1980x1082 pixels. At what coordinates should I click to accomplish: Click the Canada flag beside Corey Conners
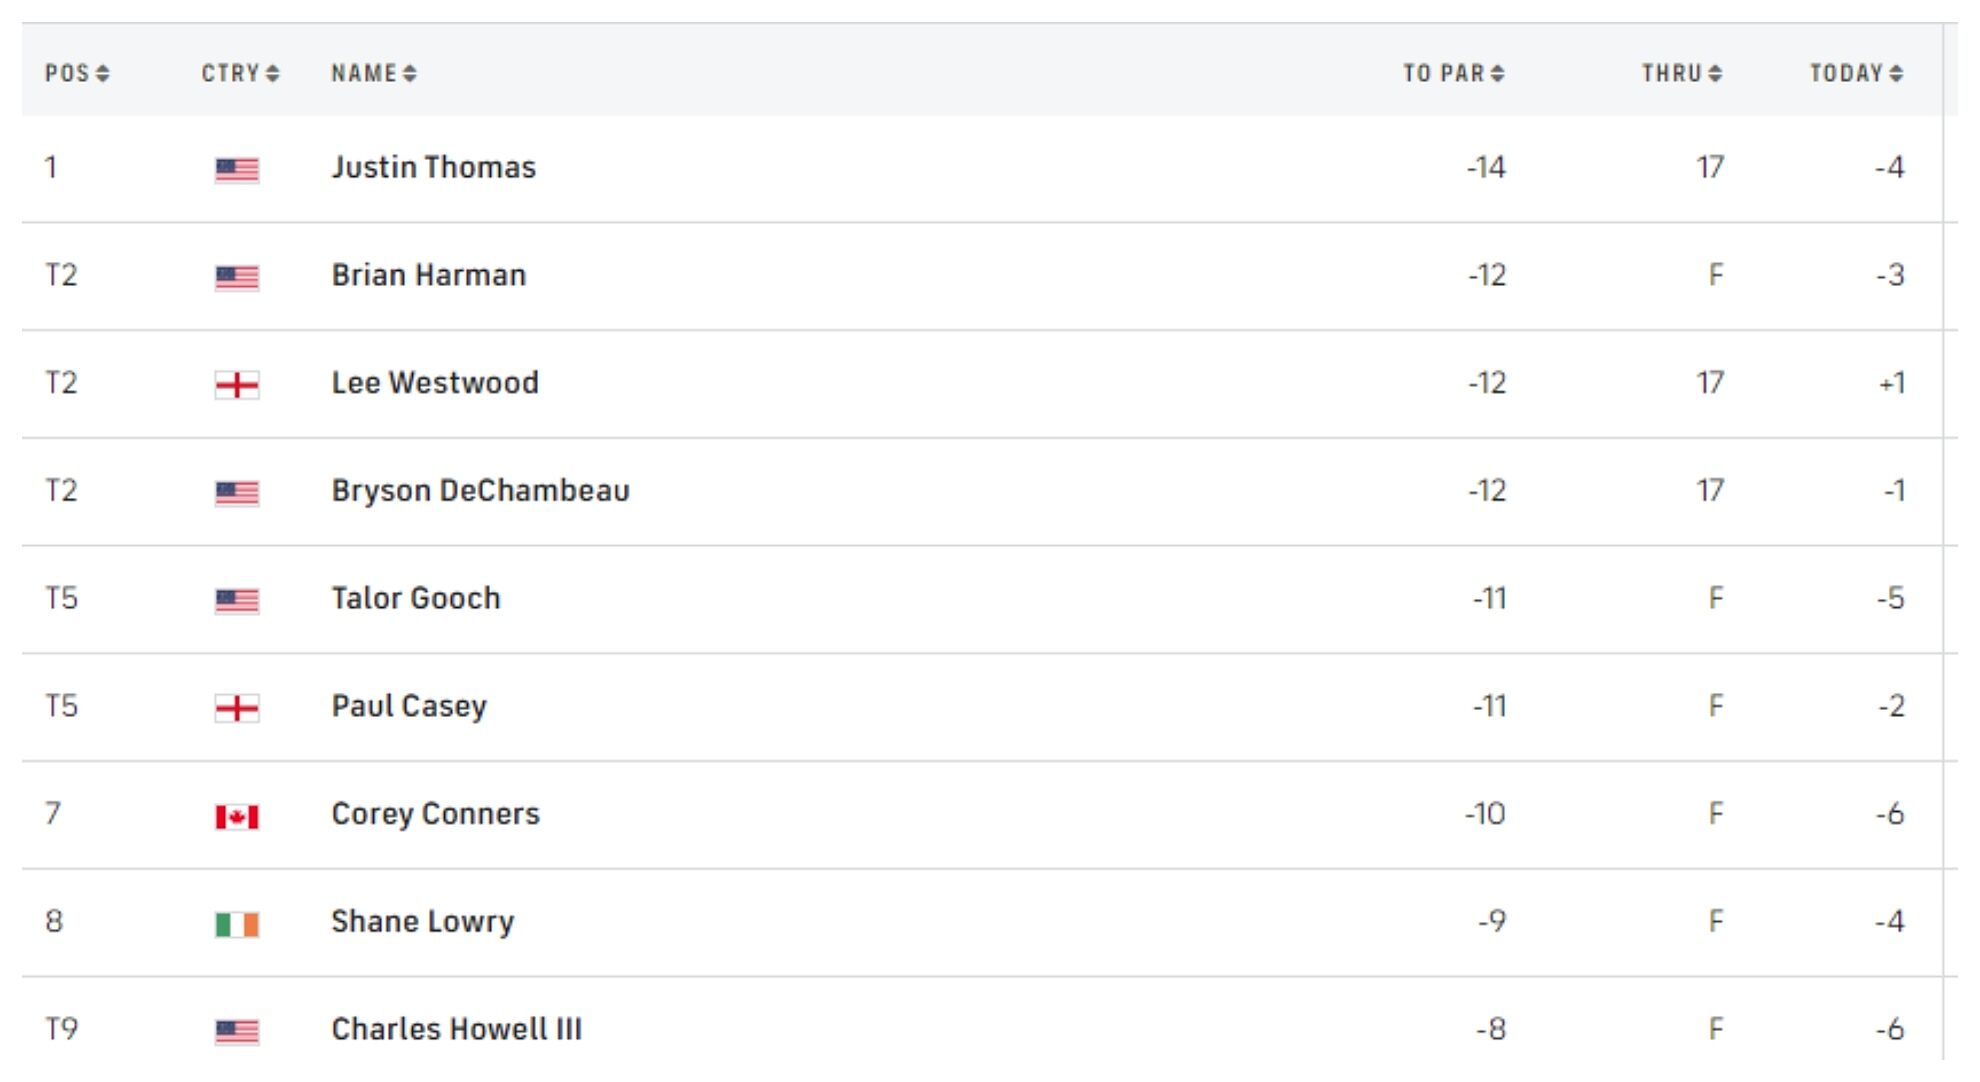click(237, 817)
